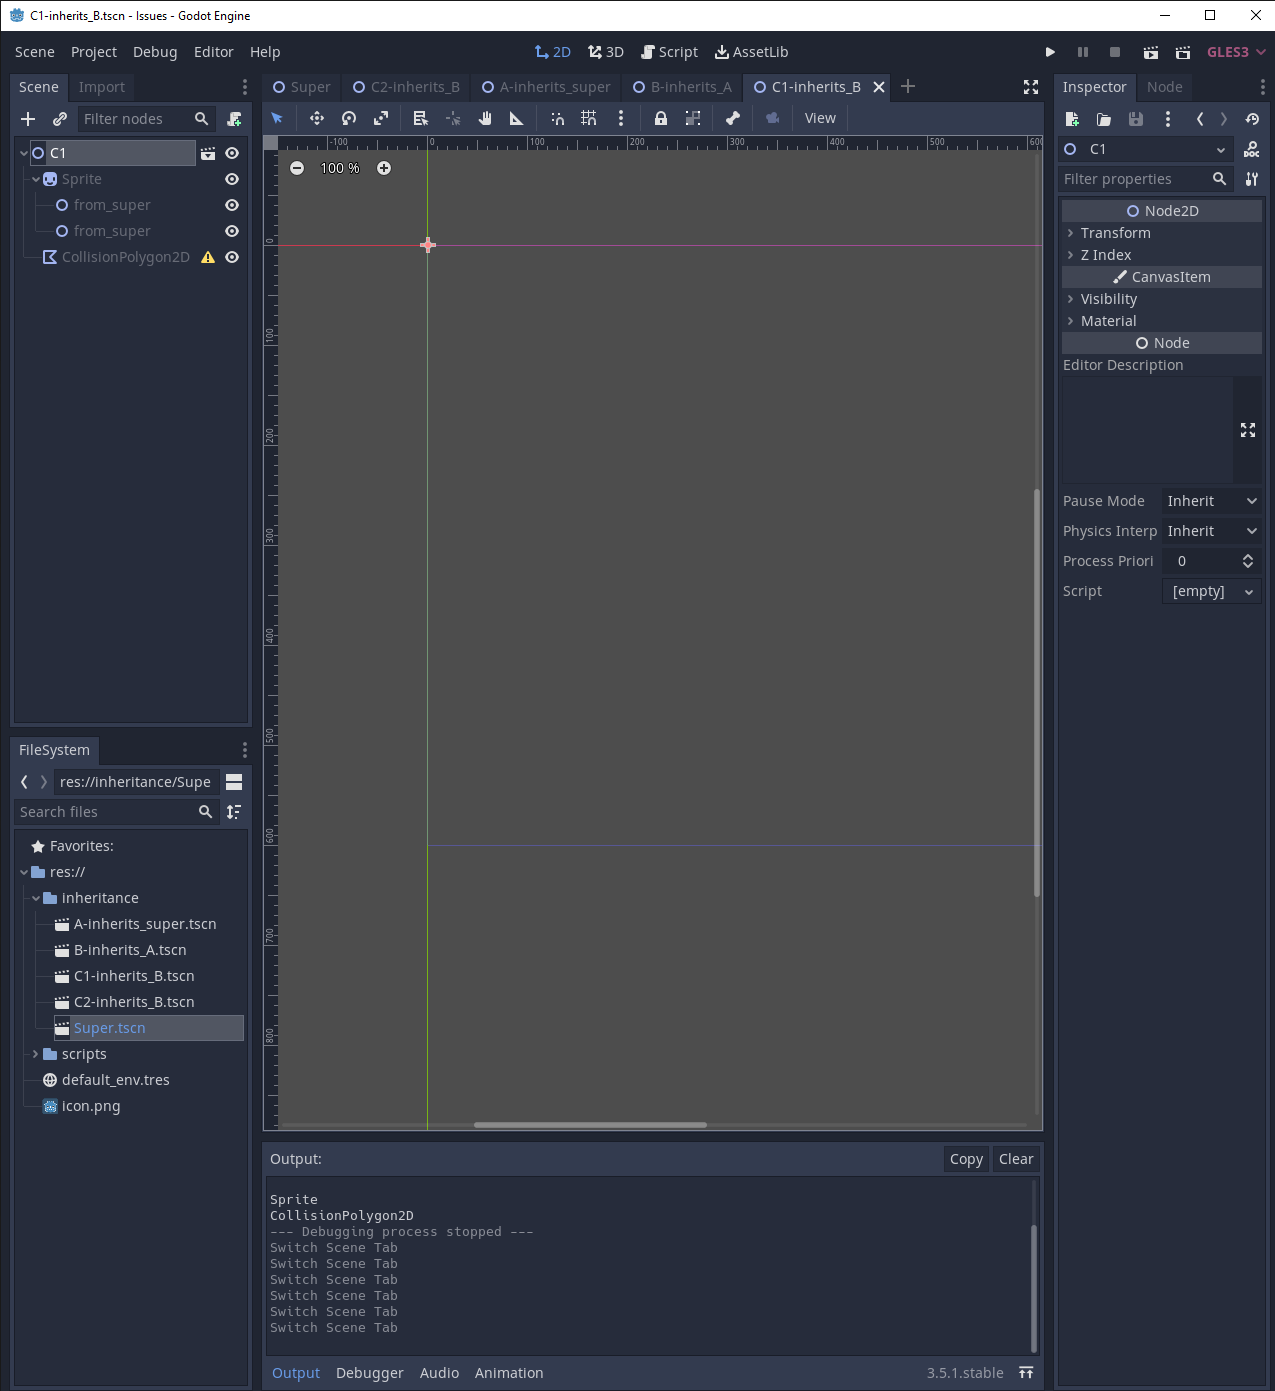The height and width of the screenshot is (1391, 1275).
Task: Toggle visibility of Sprite node
Action: (x=232, y=179)
